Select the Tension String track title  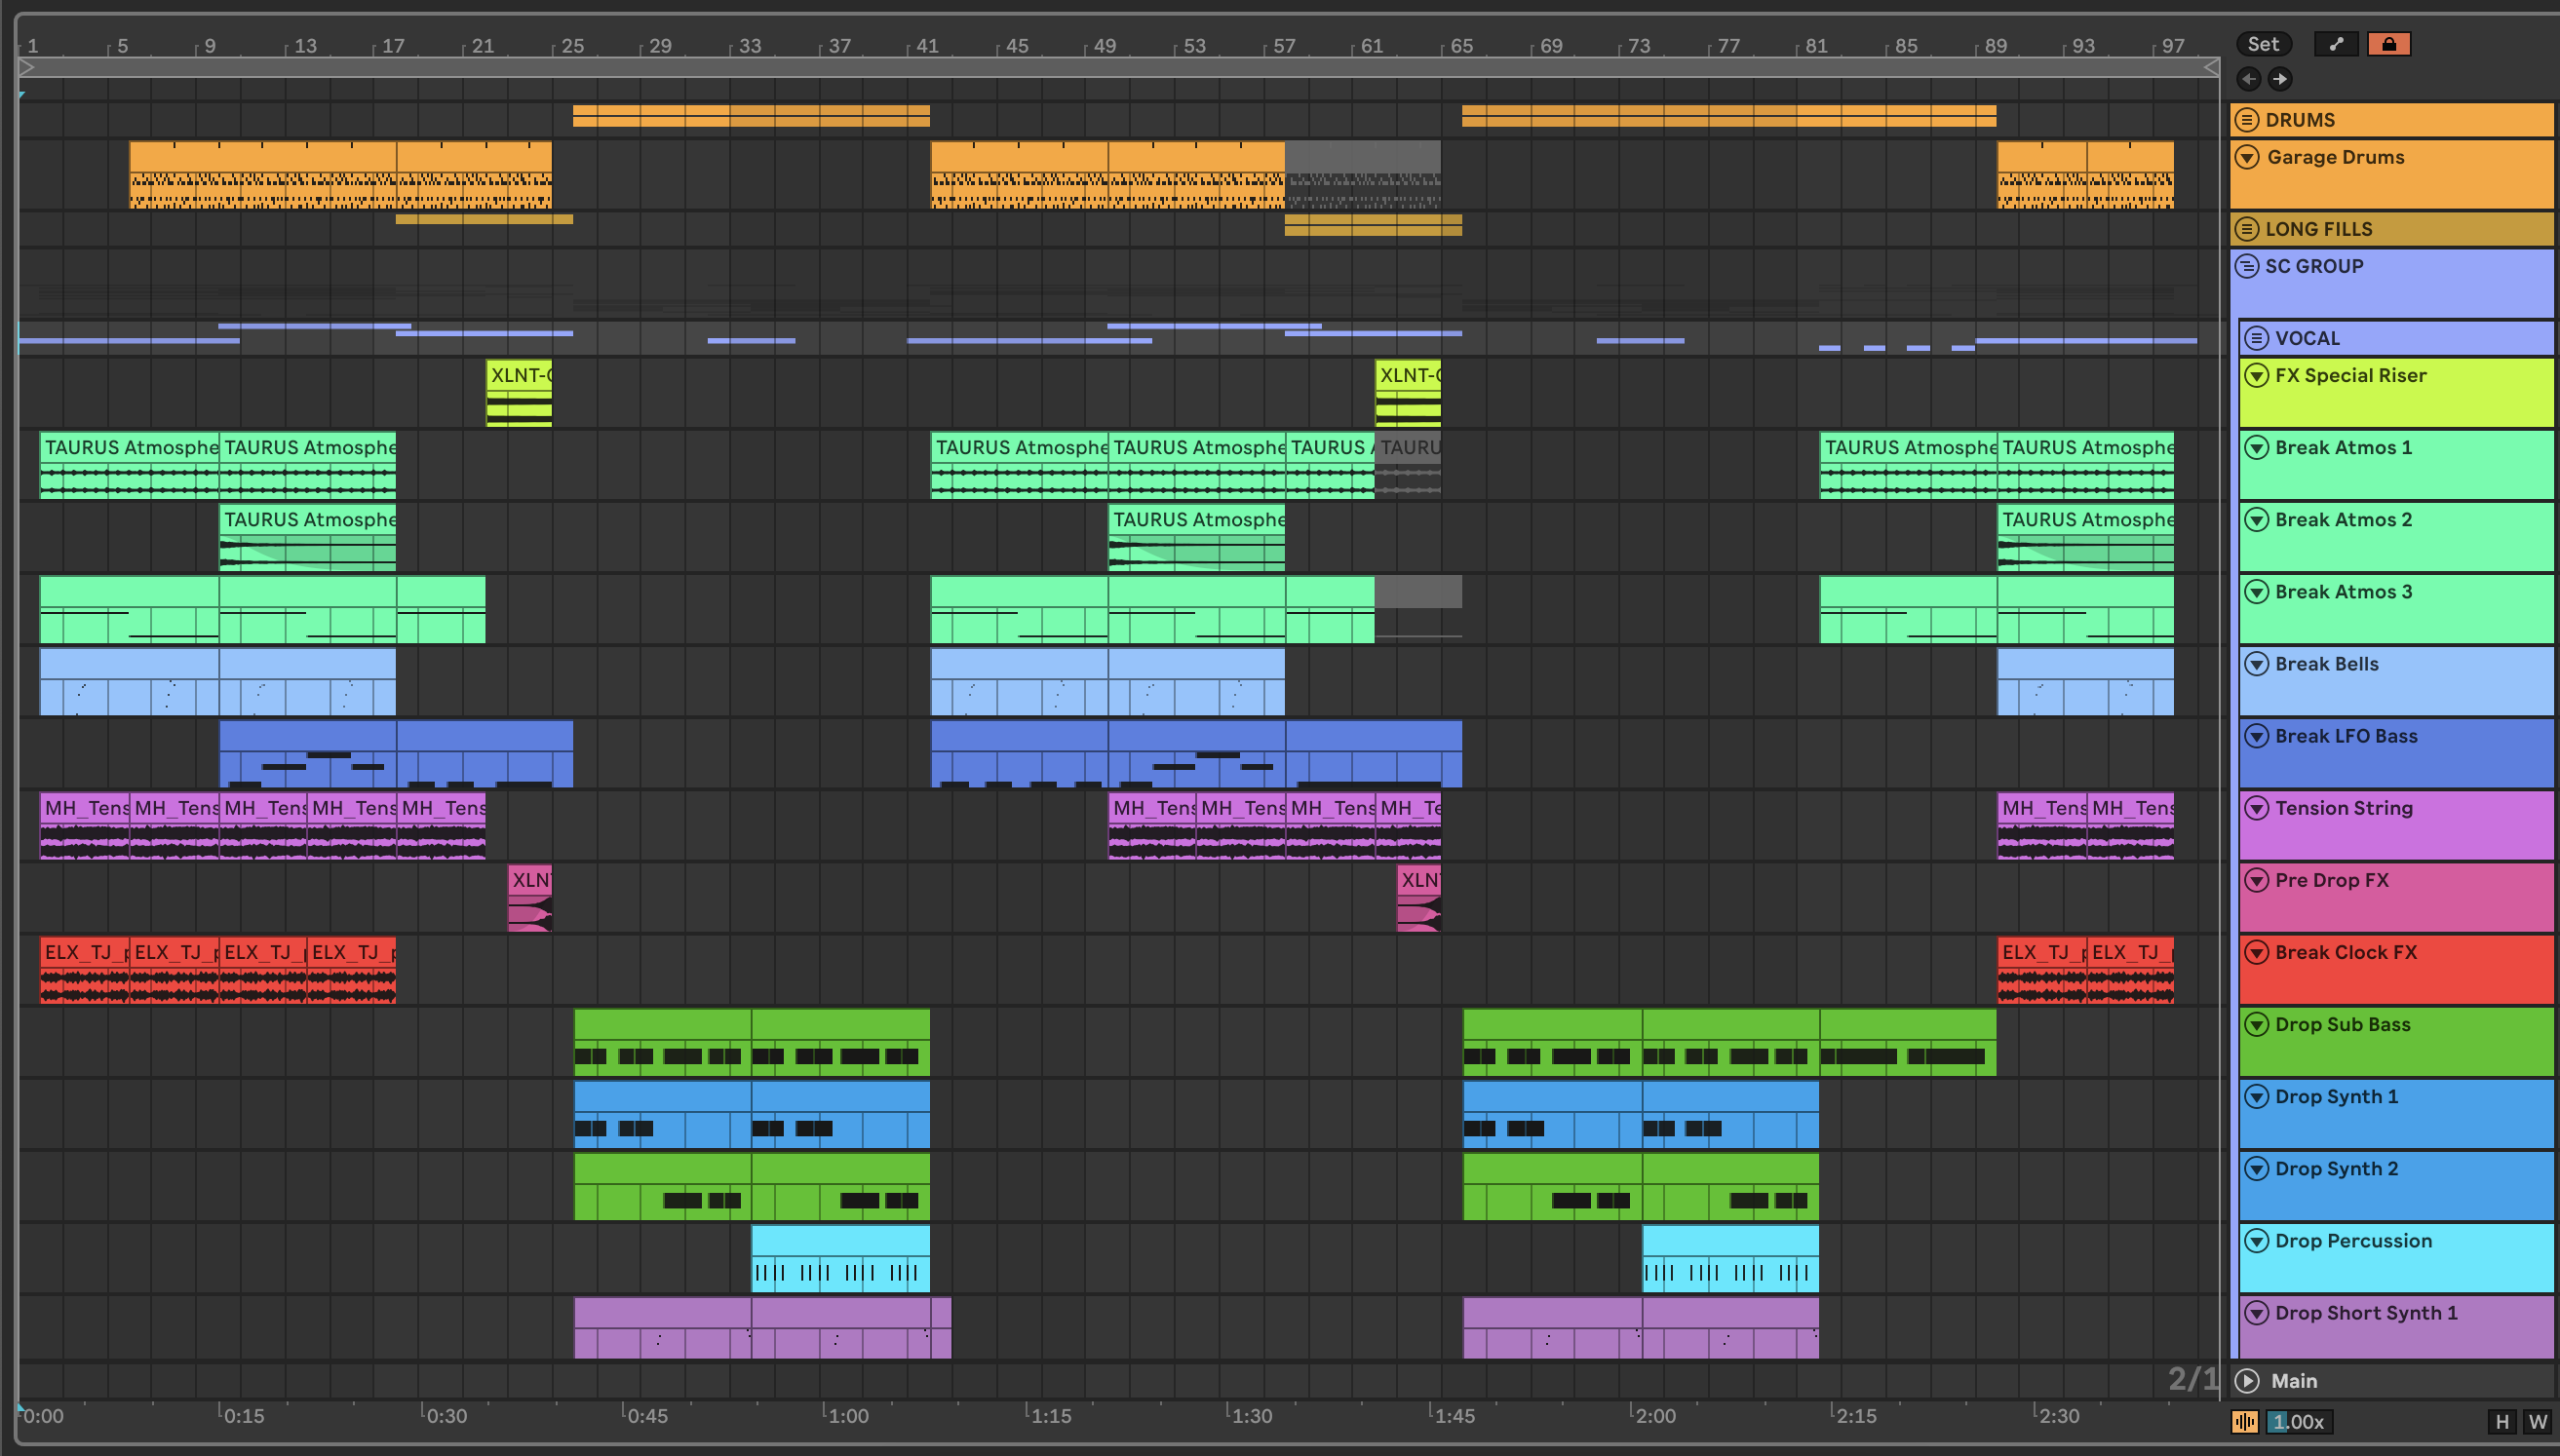(x=2343, y=808)
